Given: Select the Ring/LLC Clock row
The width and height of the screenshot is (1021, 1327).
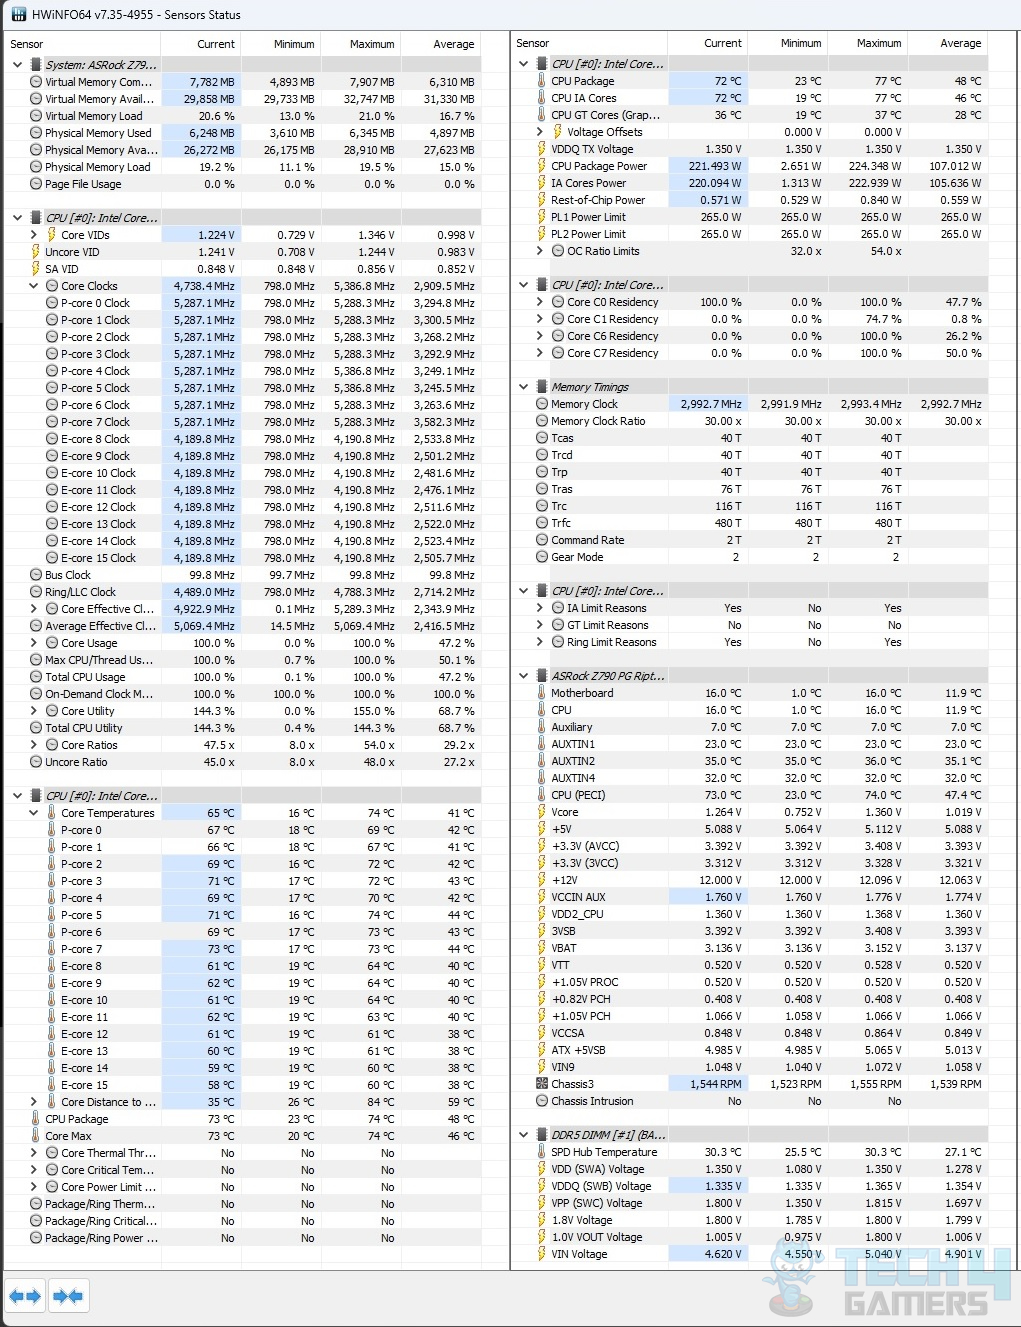Looking at the screenshot, I should pos(243,592).
